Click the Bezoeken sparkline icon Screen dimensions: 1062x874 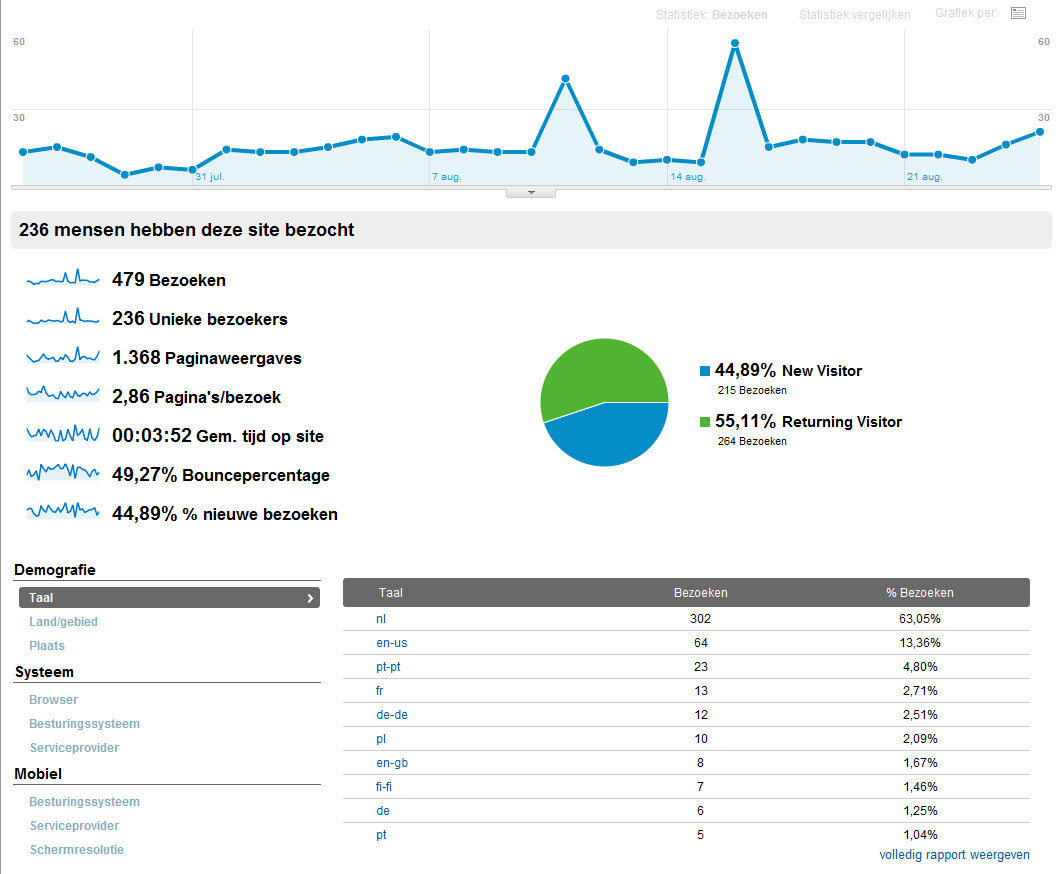coord(63,277)
